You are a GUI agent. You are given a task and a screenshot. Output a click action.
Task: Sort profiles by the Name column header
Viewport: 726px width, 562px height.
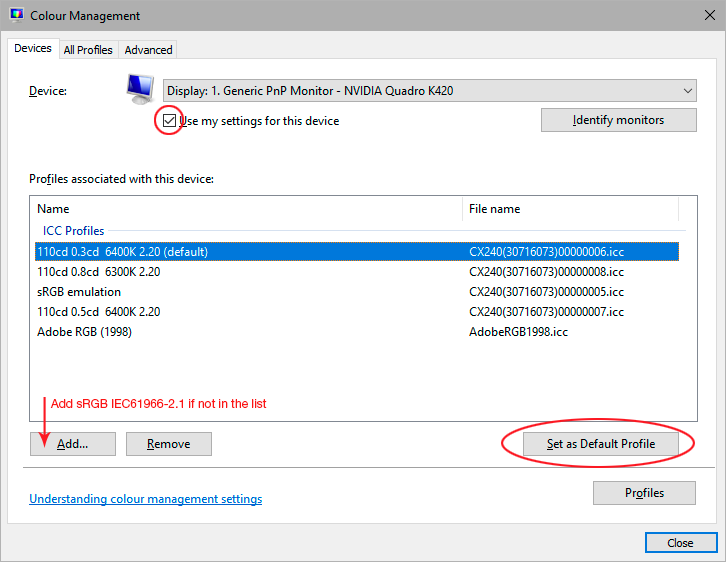53,209
